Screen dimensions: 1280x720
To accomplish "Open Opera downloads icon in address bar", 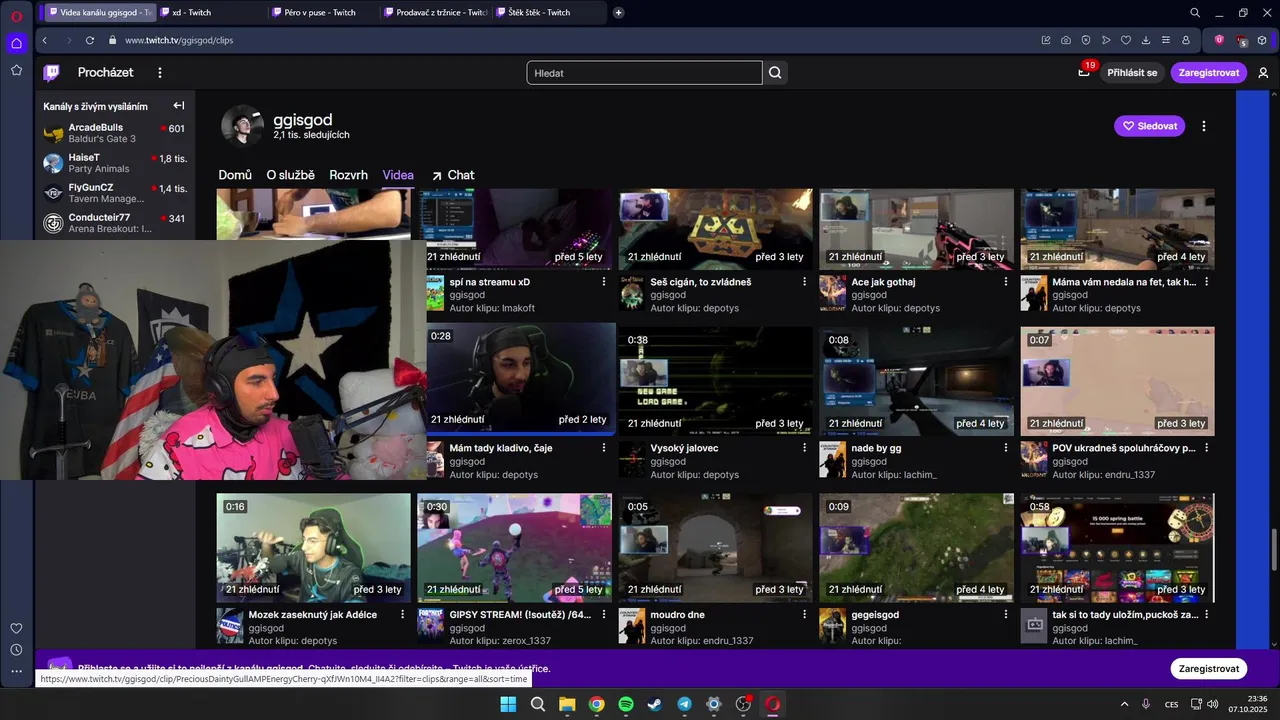I will coord(1146,40).
